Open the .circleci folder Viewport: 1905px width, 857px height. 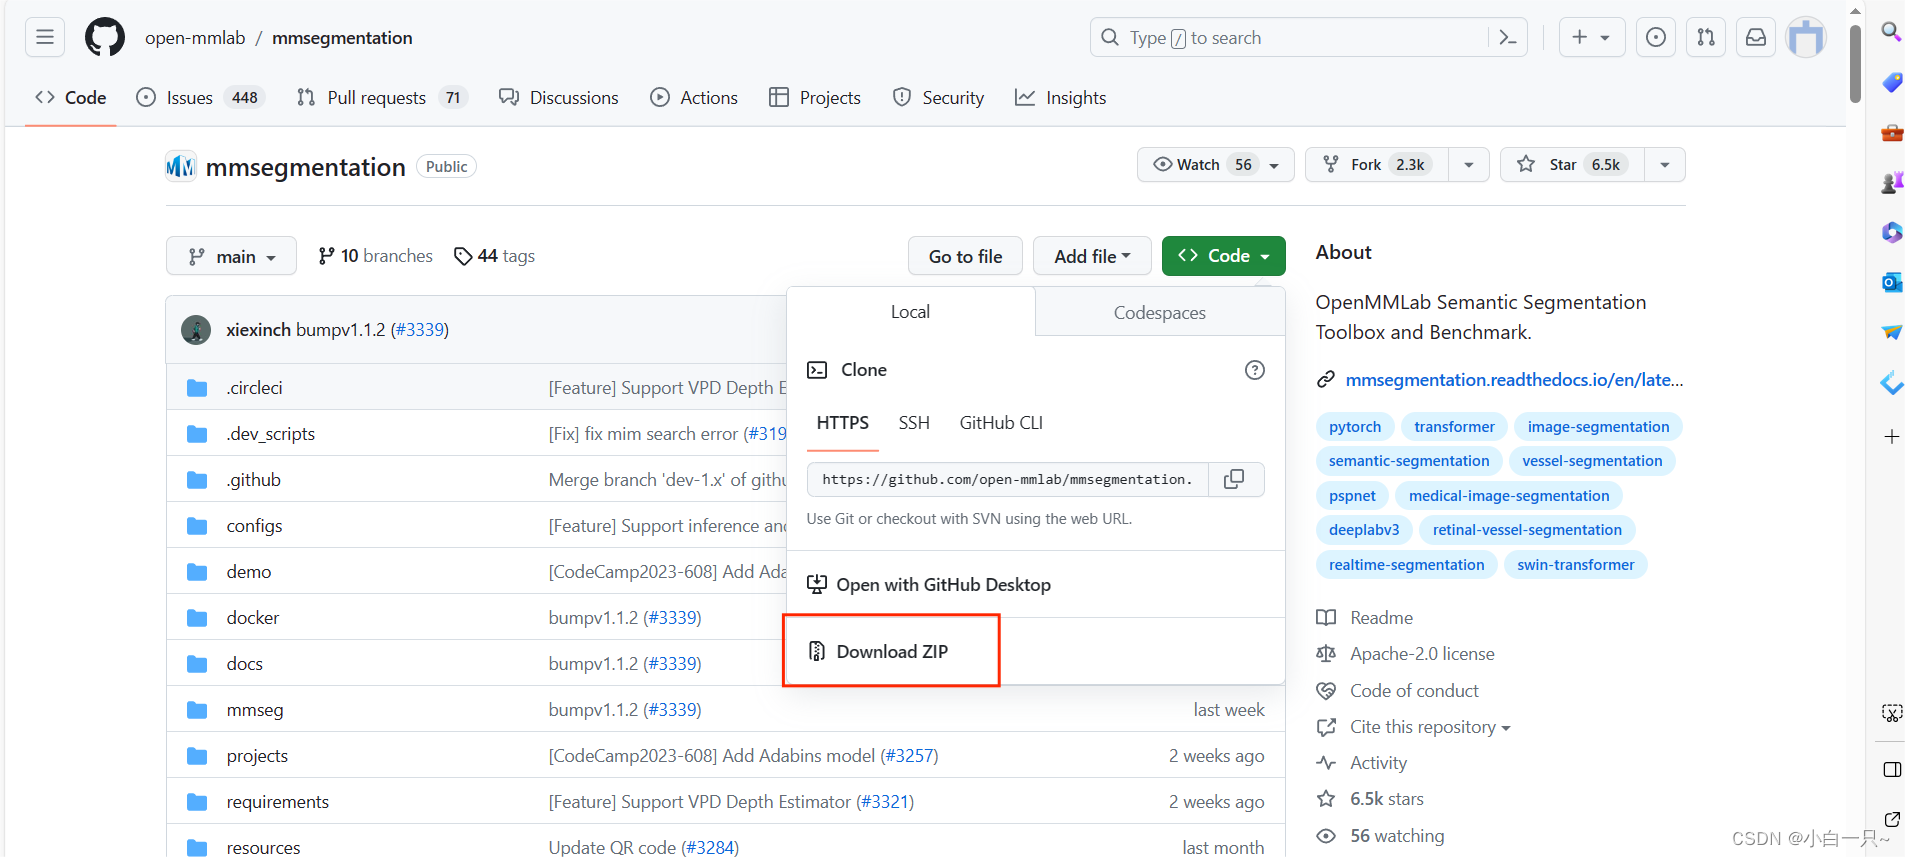(x=254, y=388)
